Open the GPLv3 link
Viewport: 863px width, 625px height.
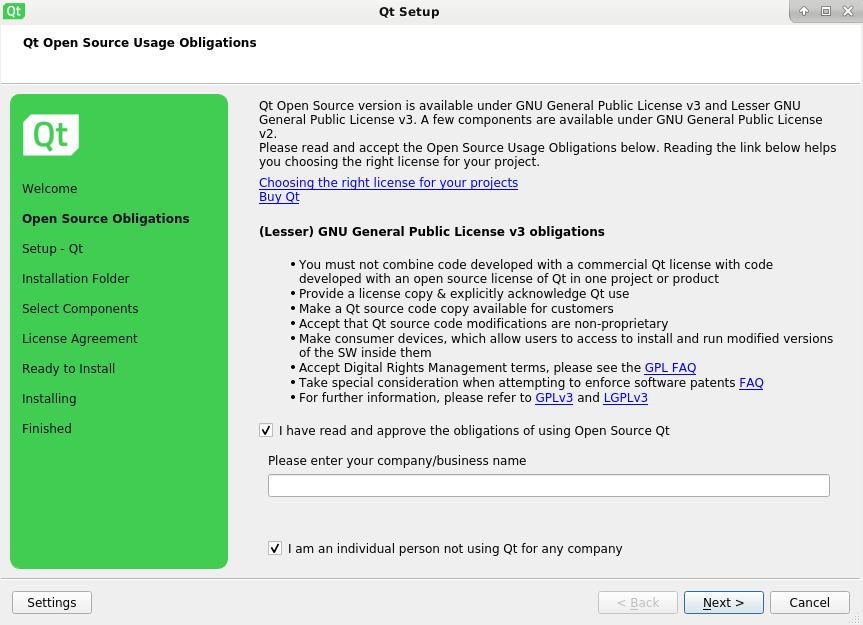click(554, 398)
